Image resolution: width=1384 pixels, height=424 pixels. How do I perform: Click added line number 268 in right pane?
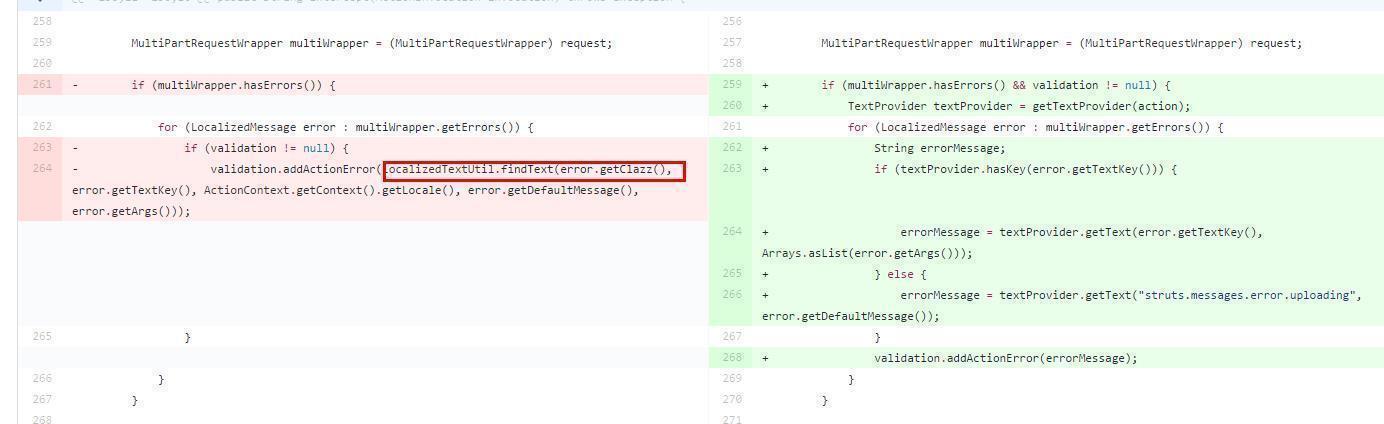click(x=732, y=358)
